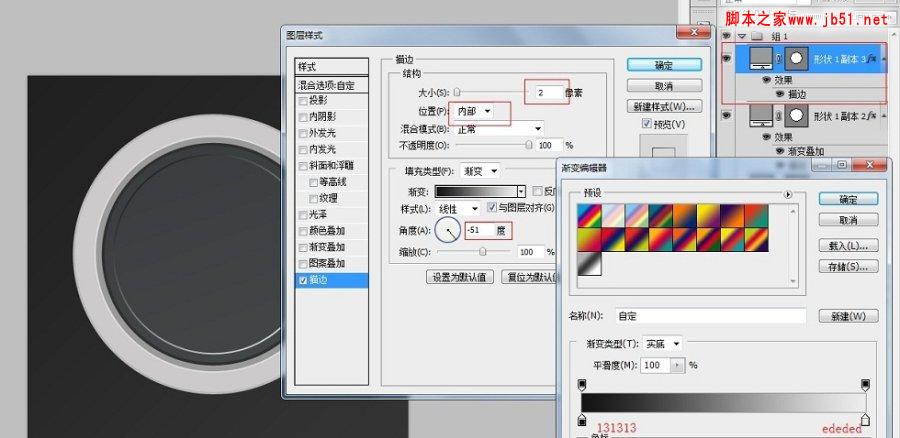Click link icon on 形状 1 副本 2 layer
This screenshot has height=438, width=900.
pos(780,116)
